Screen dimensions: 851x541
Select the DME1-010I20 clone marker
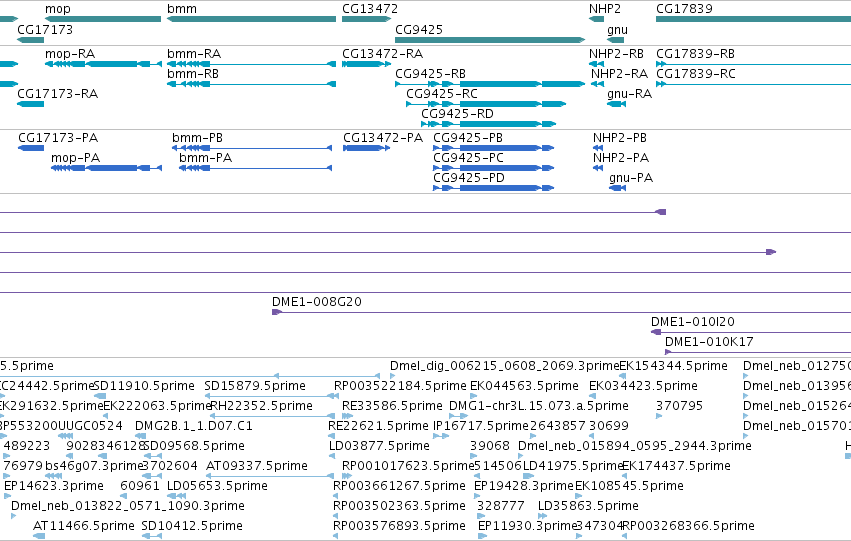pos(656,332)
